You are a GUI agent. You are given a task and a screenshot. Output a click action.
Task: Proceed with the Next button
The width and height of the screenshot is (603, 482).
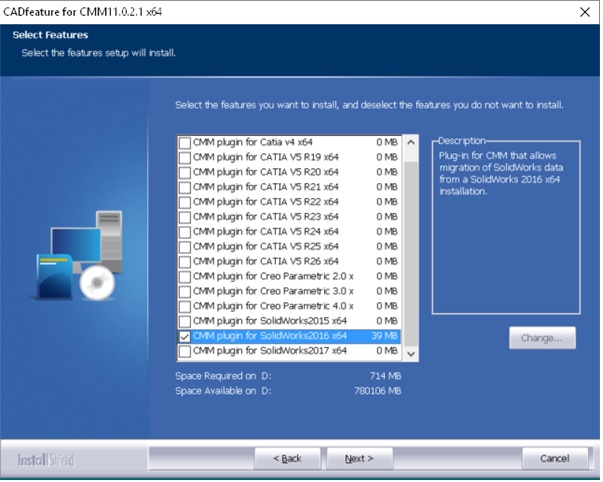click(x=359, y=459)
